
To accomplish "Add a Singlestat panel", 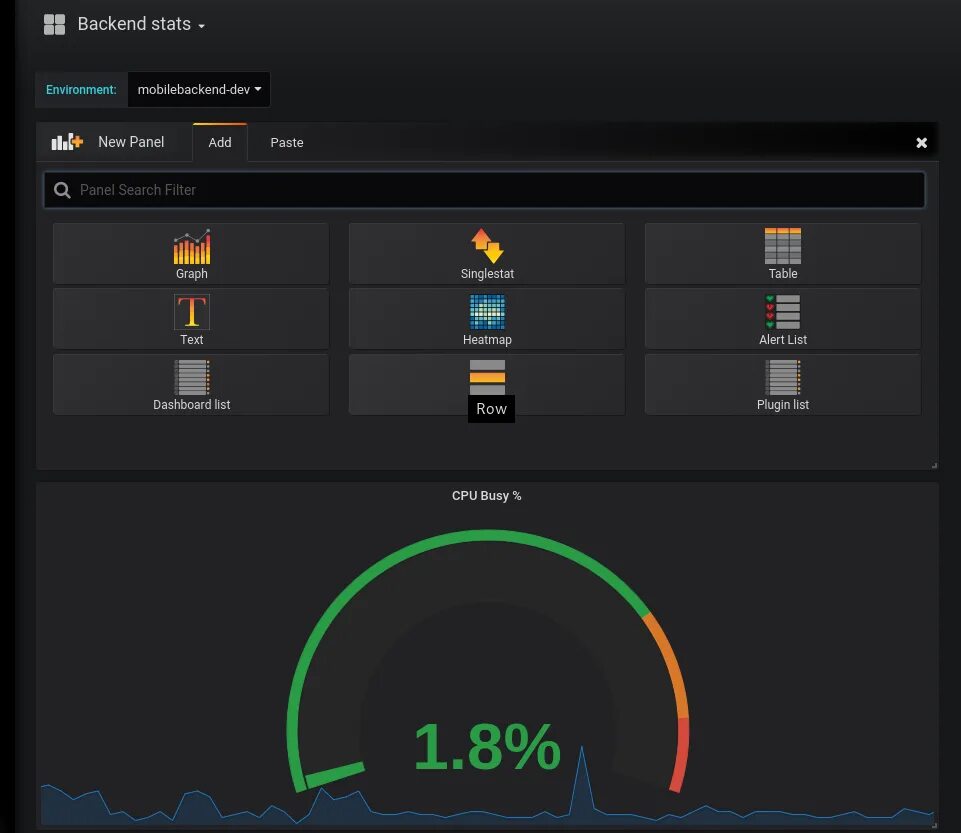I will 487,254.
